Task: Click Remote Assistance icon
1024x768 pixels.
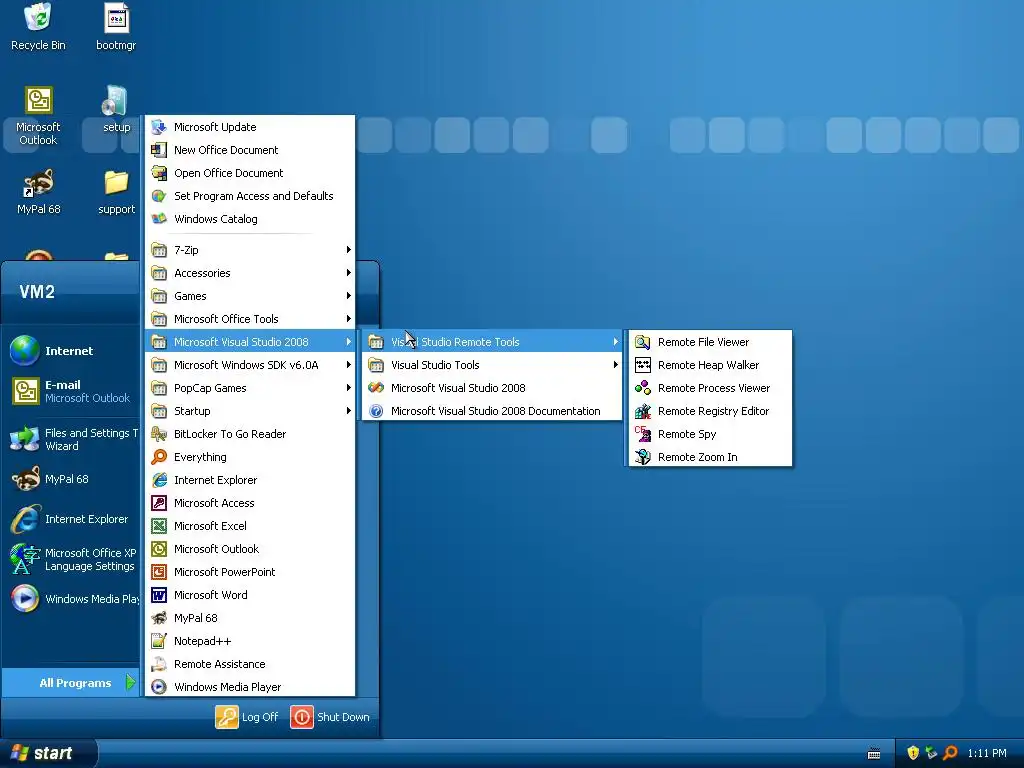Action: click(x=159, y=664)
